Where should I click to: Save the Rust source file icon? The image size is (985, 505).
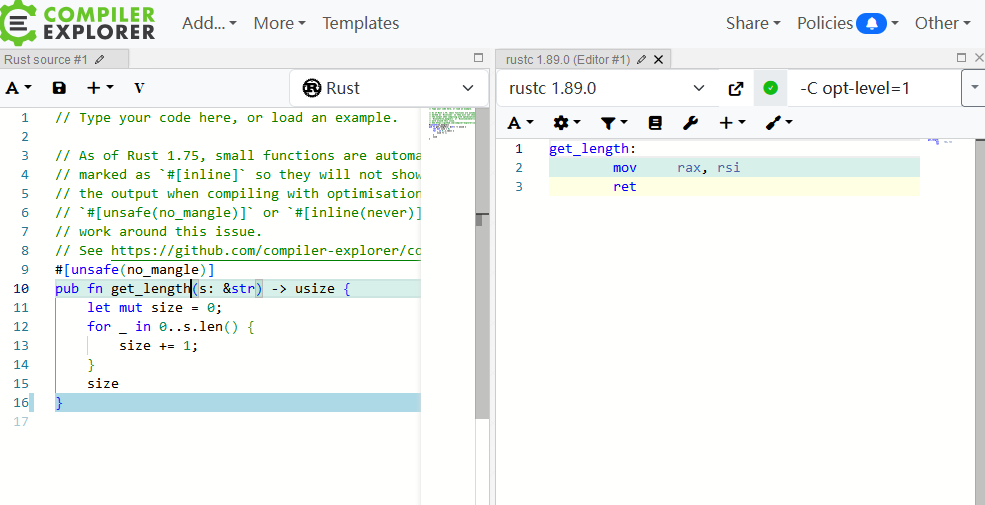[59, 88]
